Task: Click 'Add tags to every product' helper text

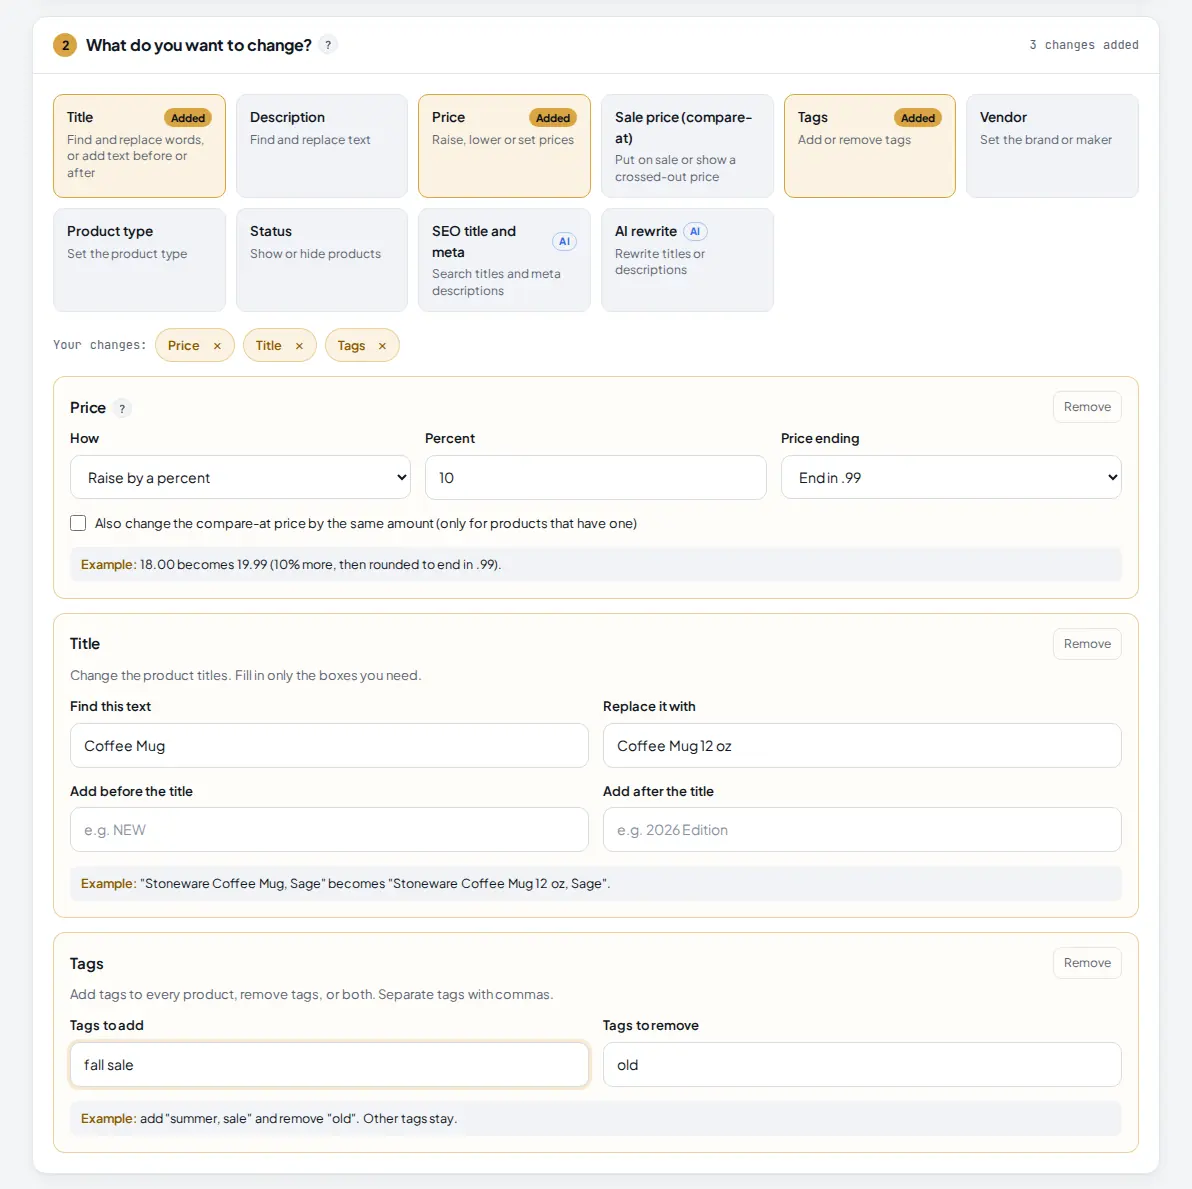Action: (312, 994)
